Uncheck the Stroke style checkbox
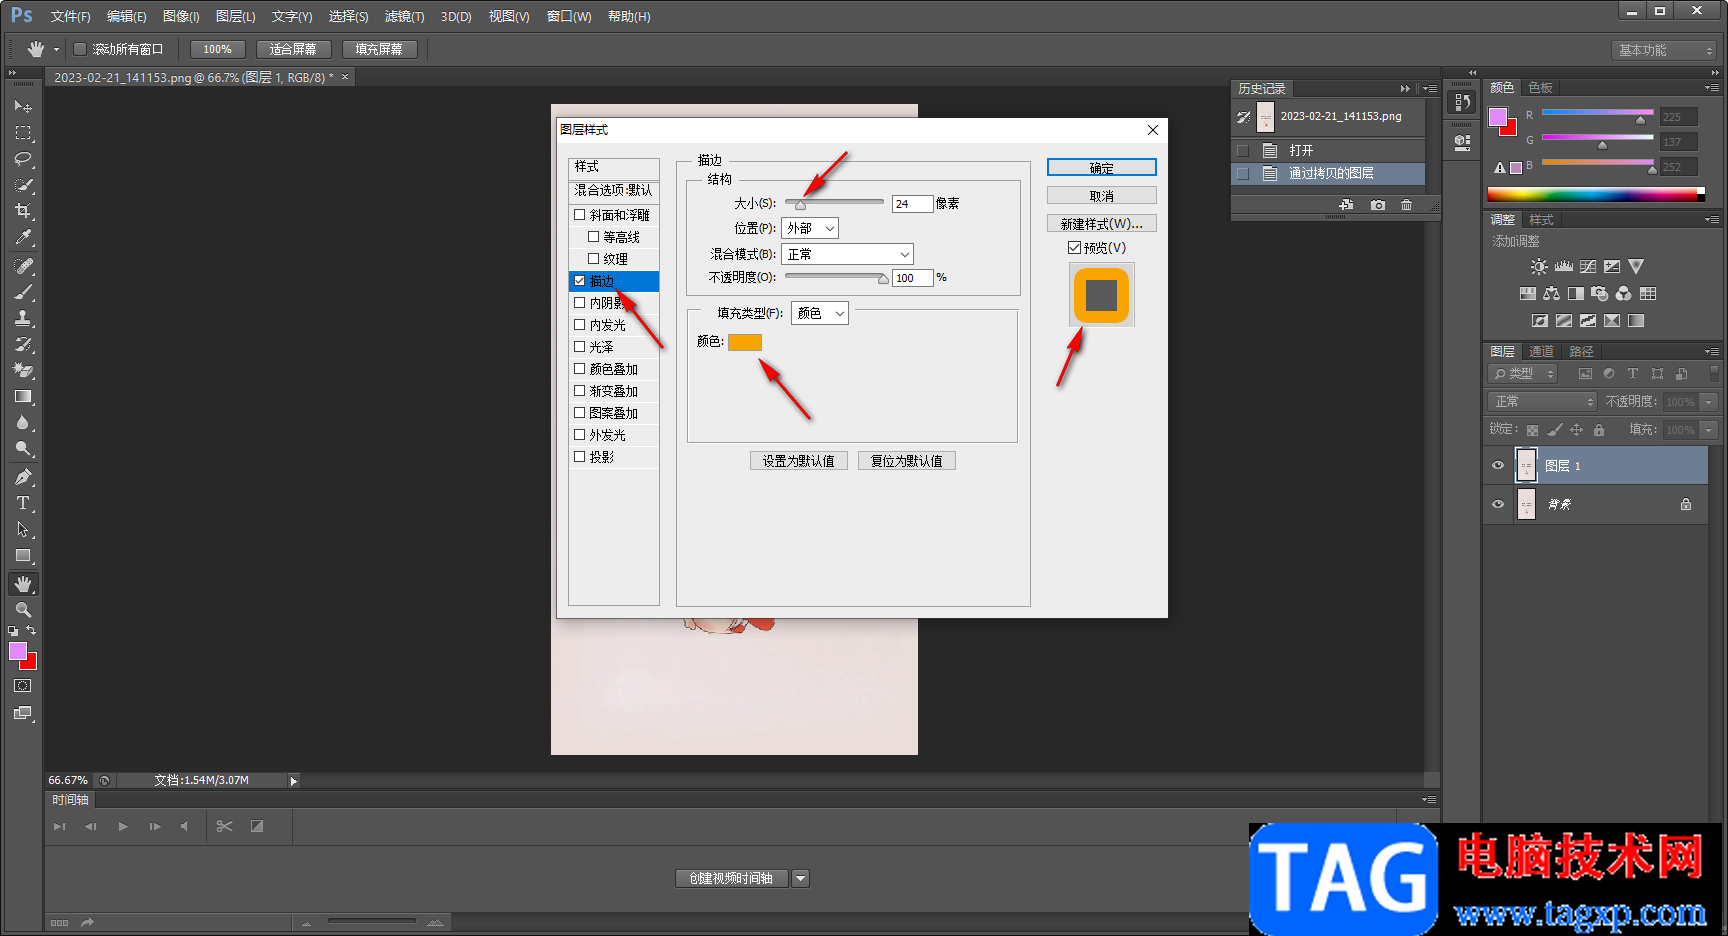The height and width of the screenshot is (936, 1728). pos(579,280)
